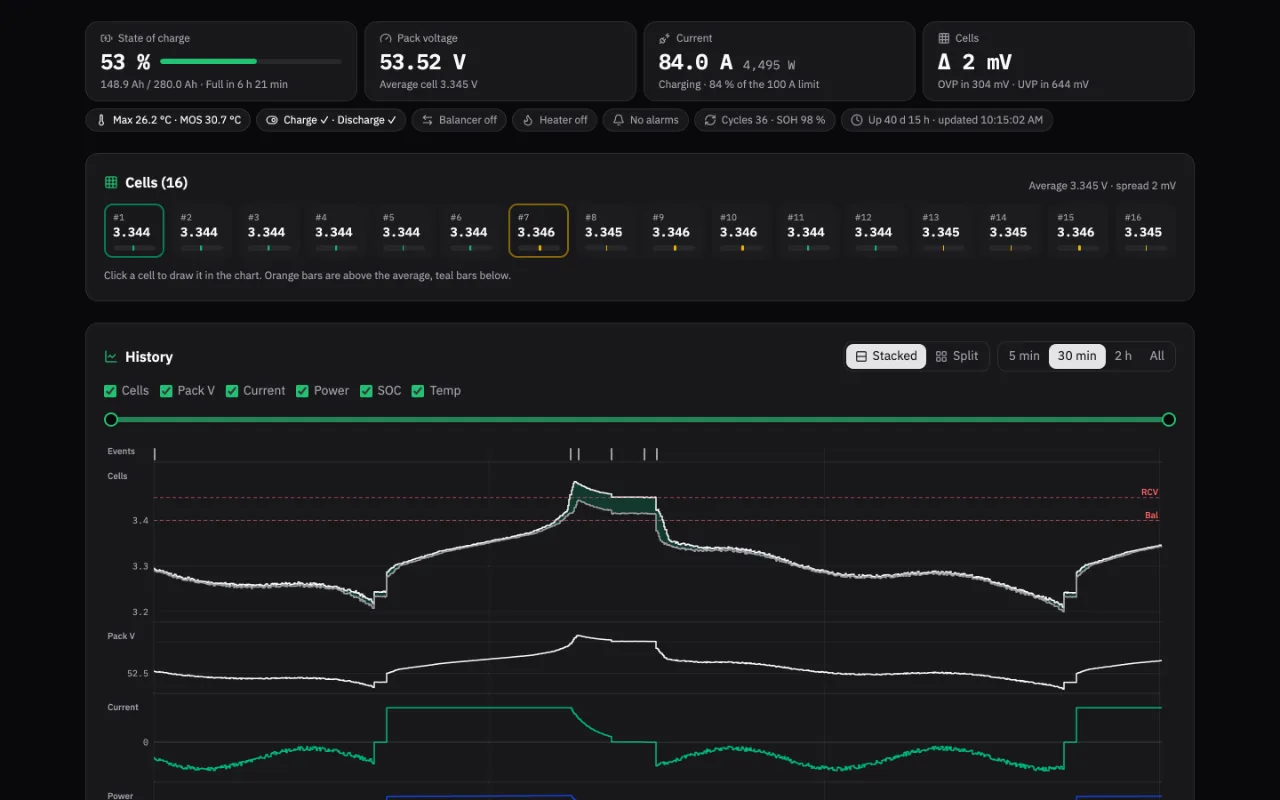Image resolution: width=1280 pixels, height=800 pixels.
Task: Click the 84.0 A current reading
Action: [695, 62]
